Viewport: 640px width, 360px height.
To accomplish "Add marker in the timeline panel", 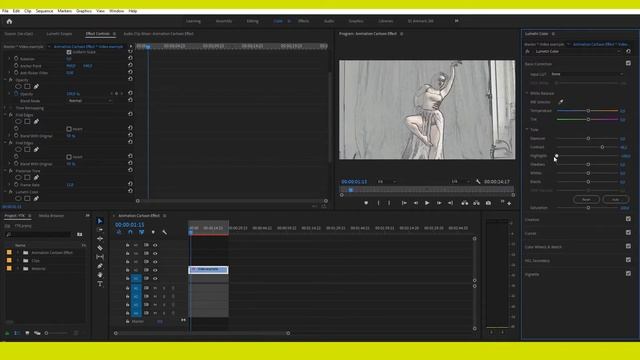I will 153,232.
